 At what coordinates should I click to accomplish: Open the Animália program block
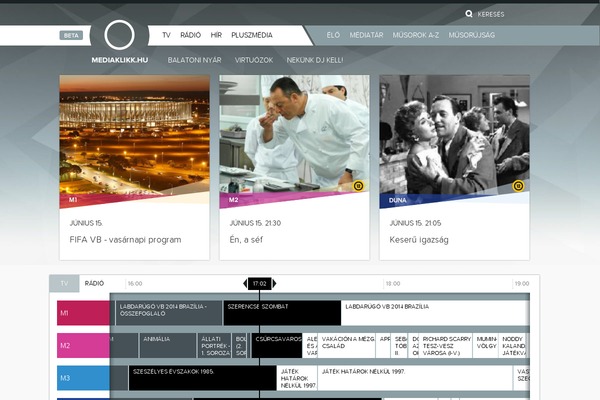pos(168,346)
